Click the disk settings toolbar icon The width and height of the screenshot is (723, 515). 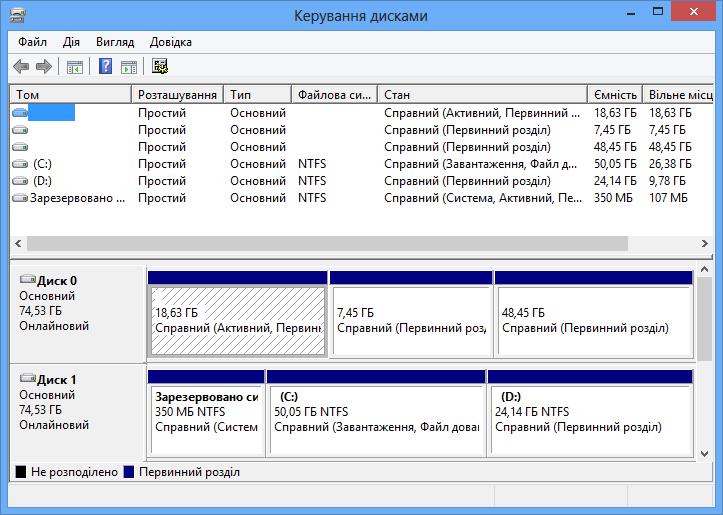pyautogui.click(x=160, y=67)
